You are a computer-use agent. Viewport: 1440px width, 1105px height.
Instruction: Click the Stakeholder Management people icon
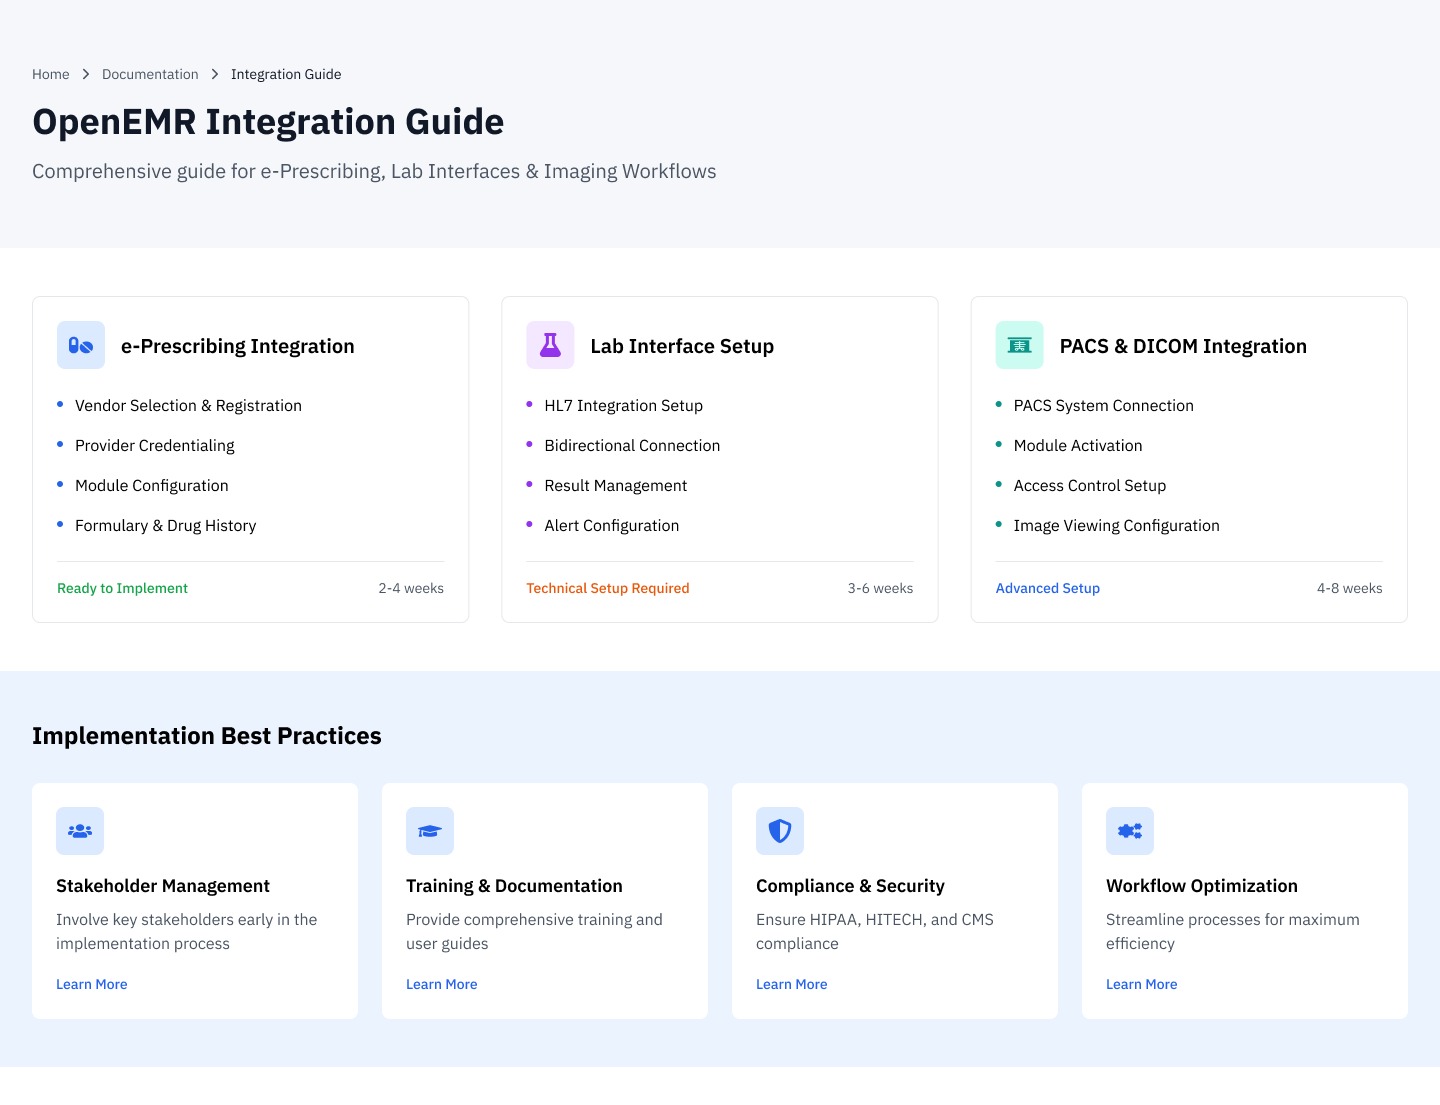click(80, 831)
